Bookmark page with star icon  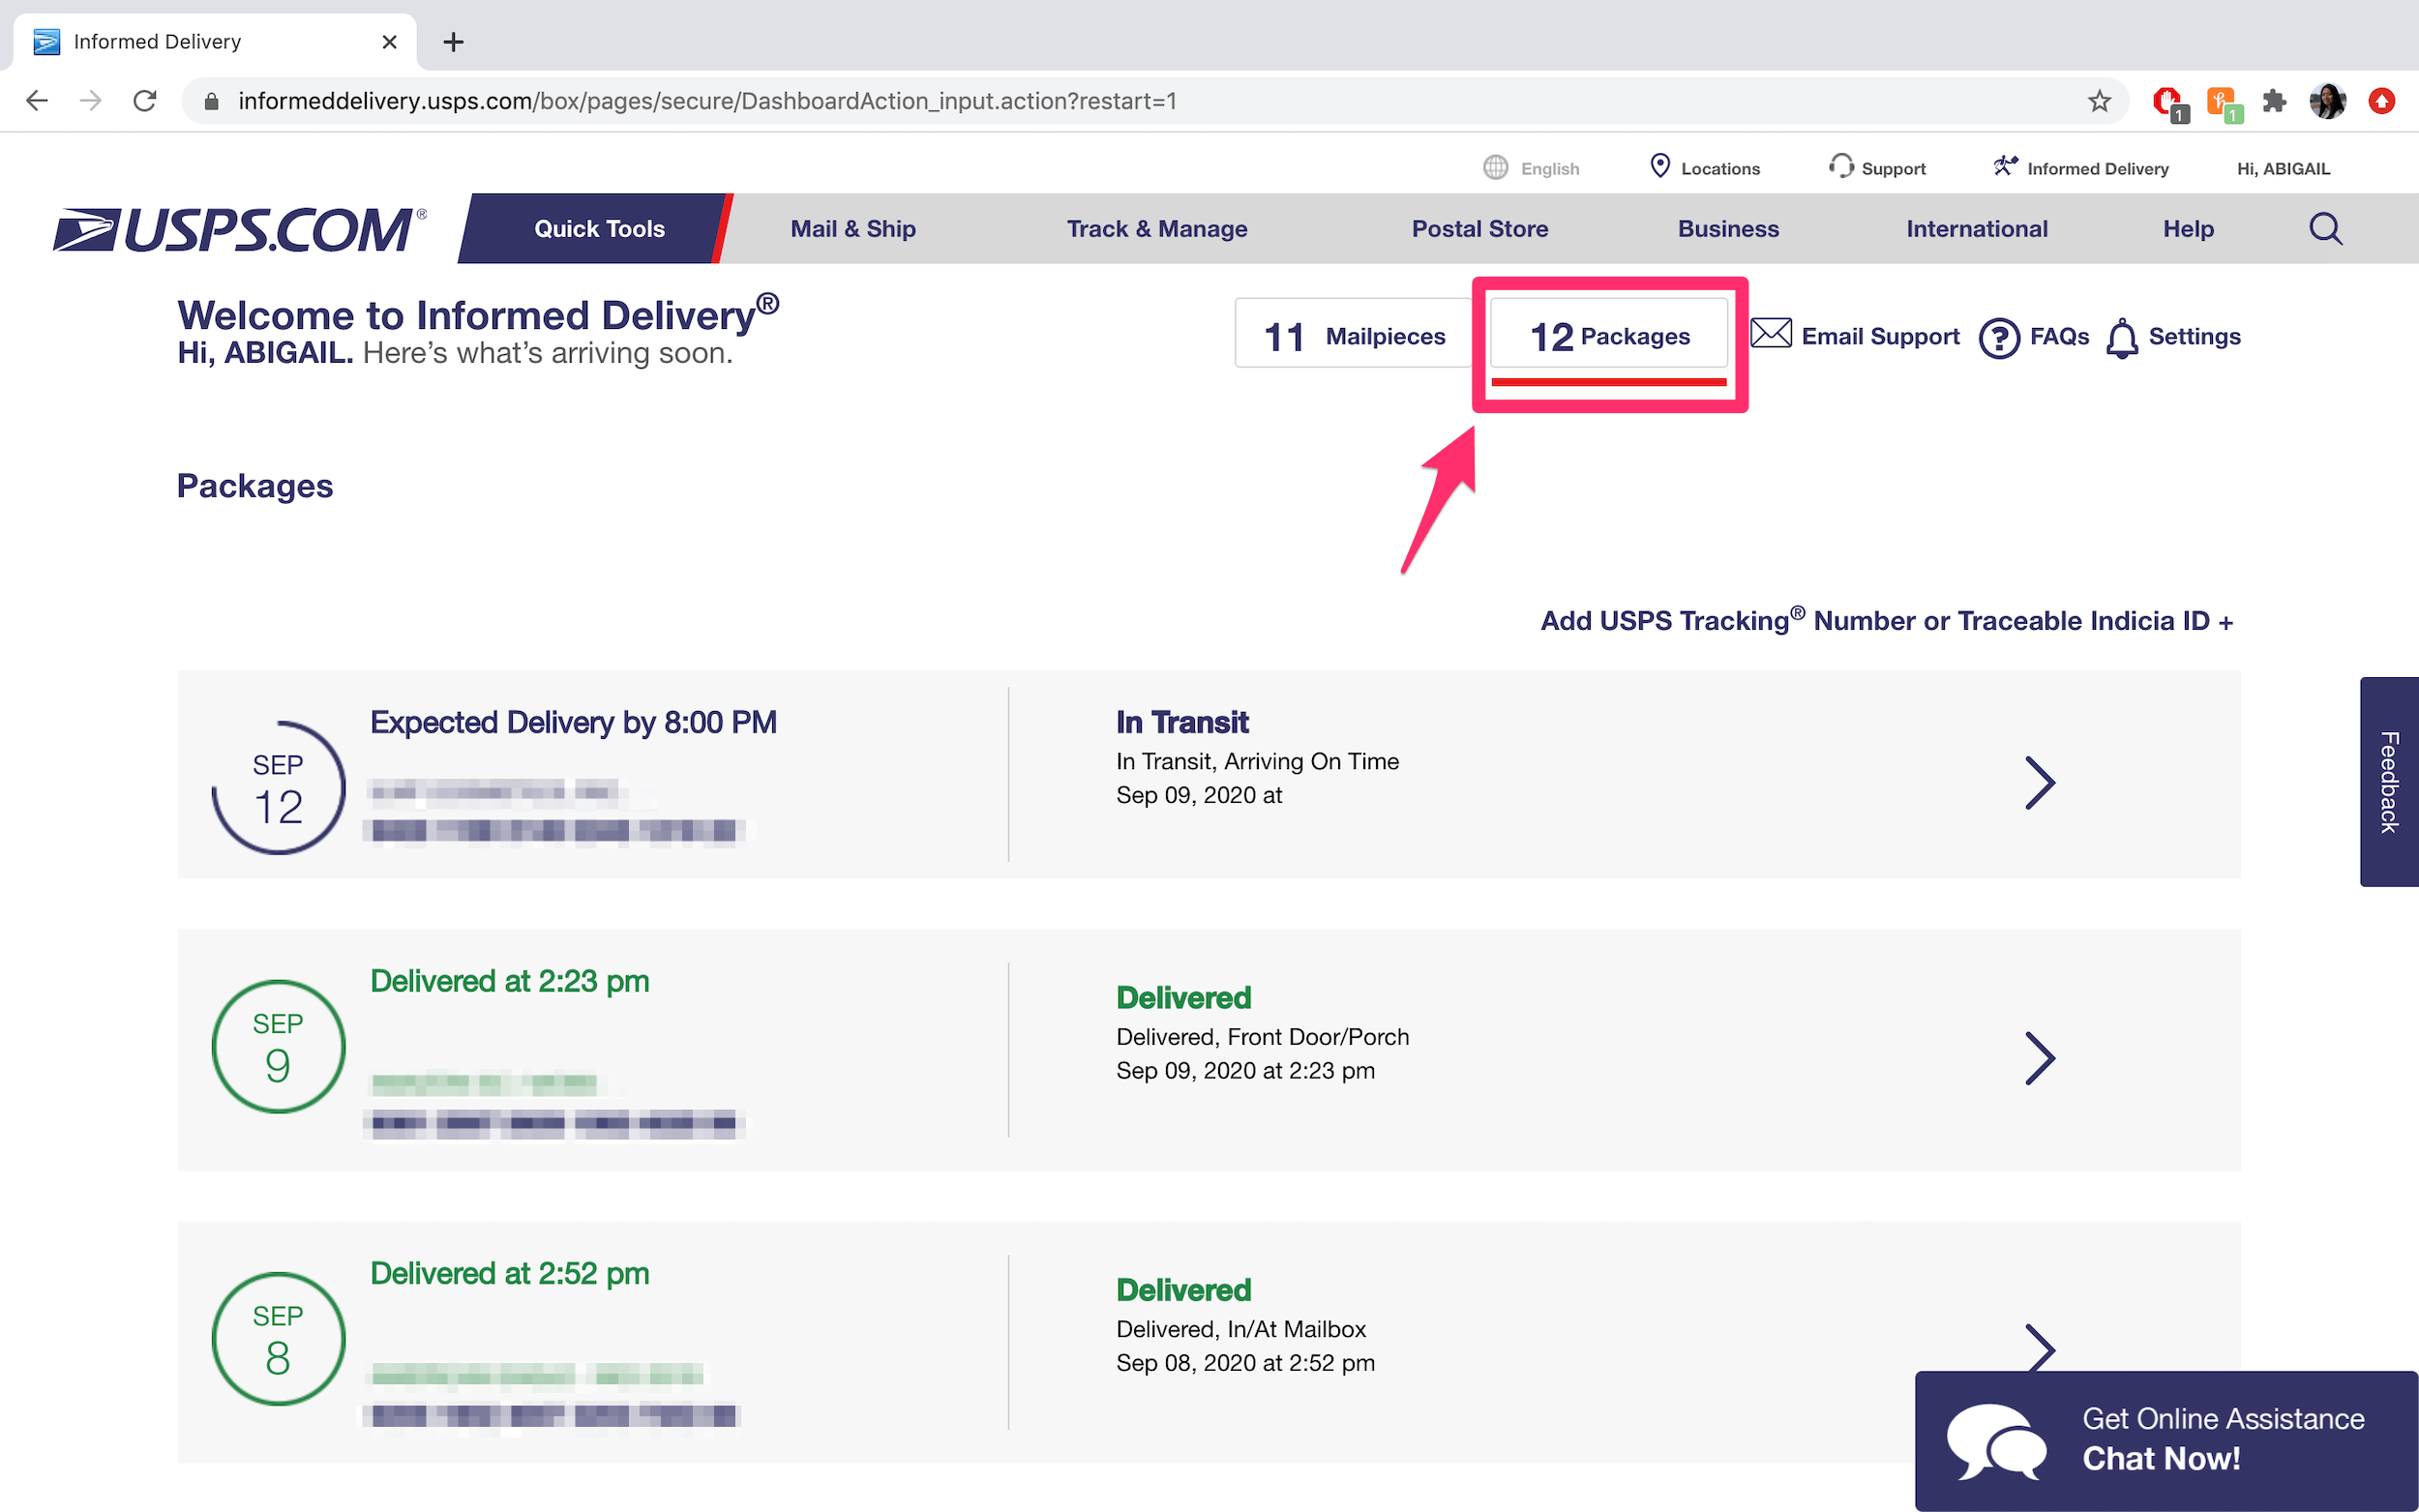(2099, 101)
